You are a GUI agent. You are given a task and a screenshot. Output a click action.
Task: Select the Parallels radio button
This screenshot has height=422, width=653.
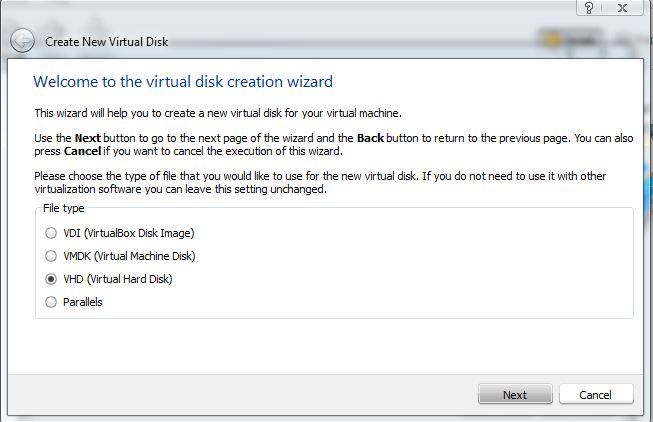[x=51, y=302]
